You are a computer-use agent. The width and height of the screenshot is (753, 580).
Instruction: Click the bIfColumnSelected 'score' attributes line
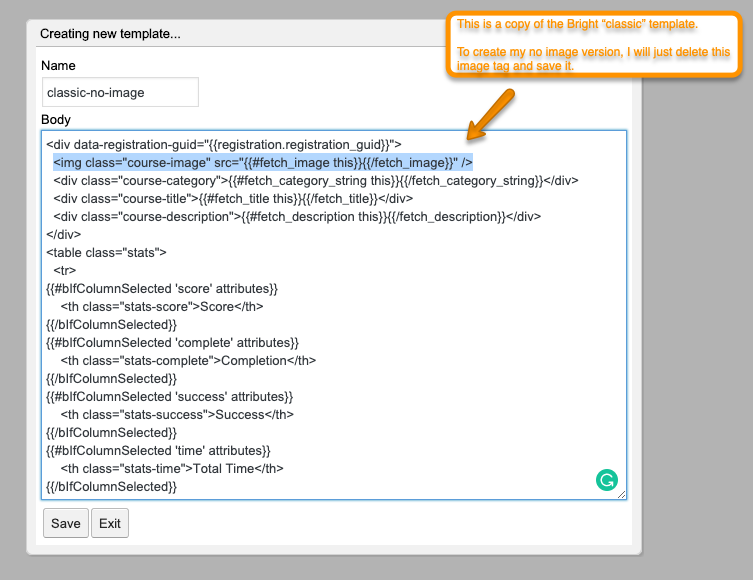162,289
